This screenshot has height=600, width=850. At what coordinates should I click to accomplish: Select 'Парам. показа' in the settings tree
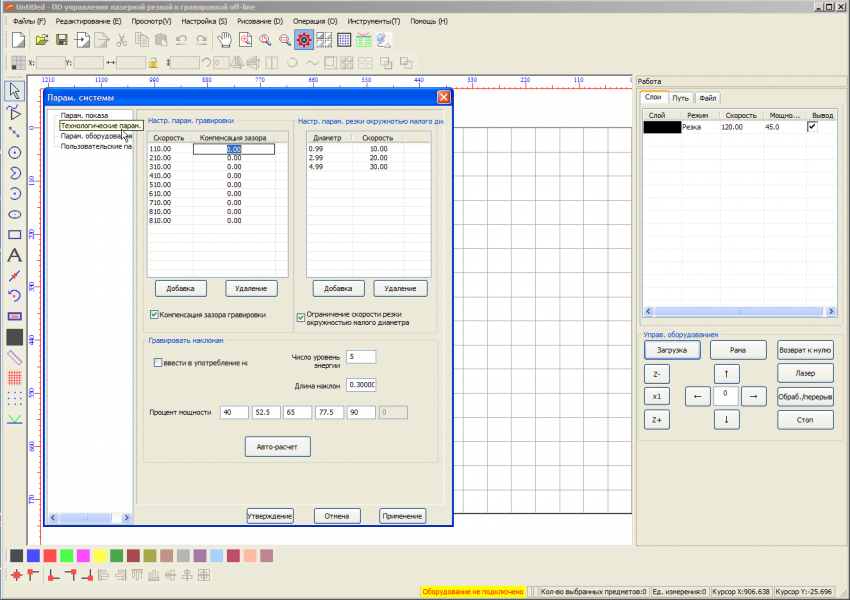pyautogui.click(x=84, y=115)
